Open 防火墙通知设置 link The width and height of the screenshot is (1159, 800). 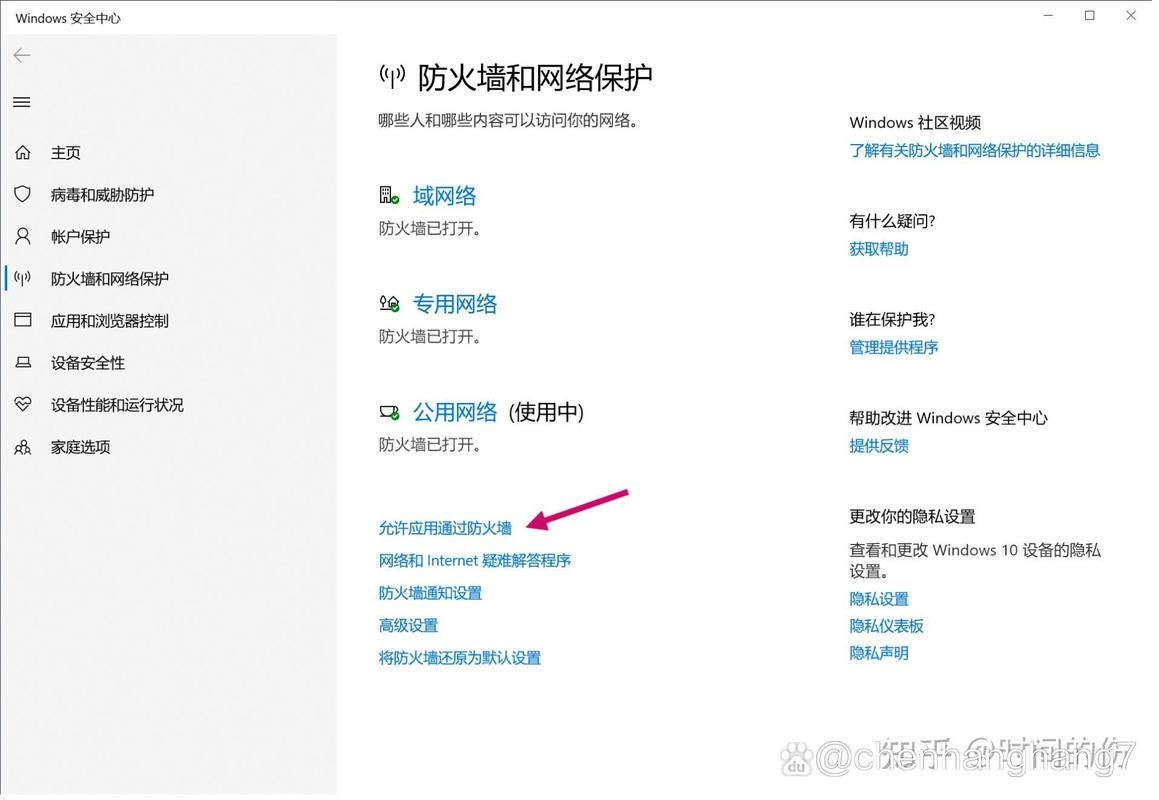point(430,593)
